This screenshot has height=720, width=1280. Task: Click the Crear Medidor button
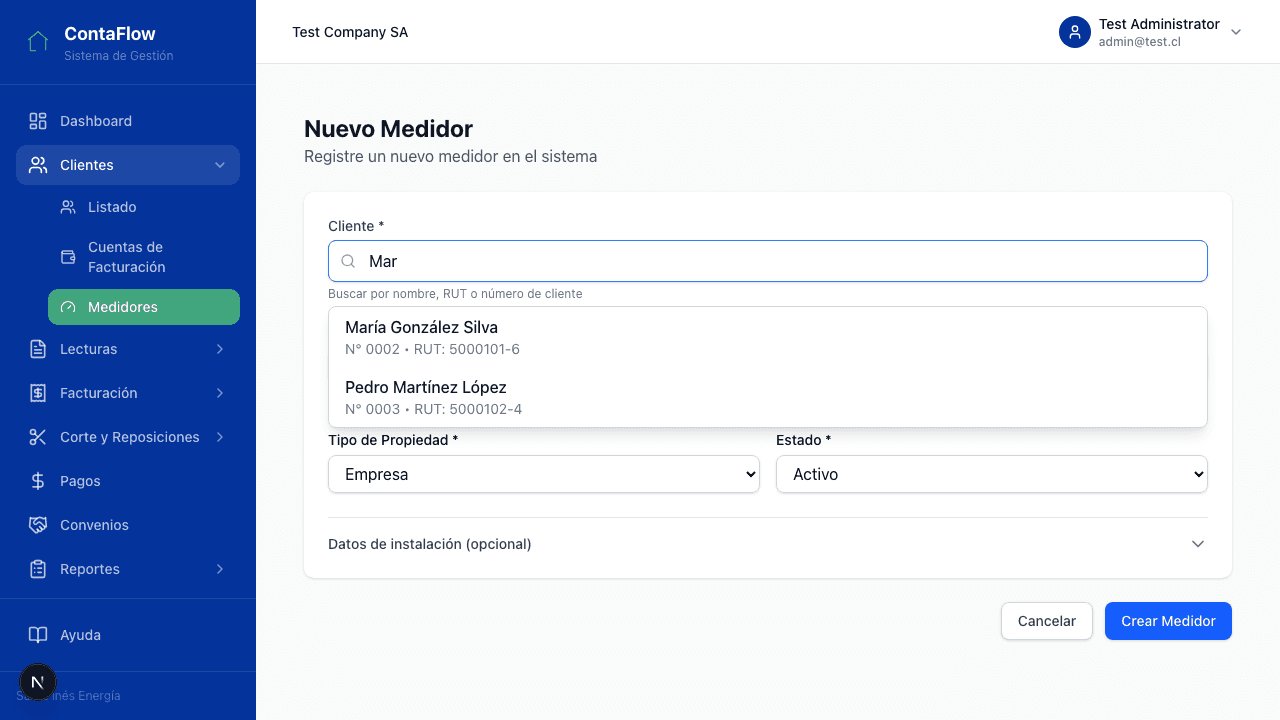point(1168,621)
